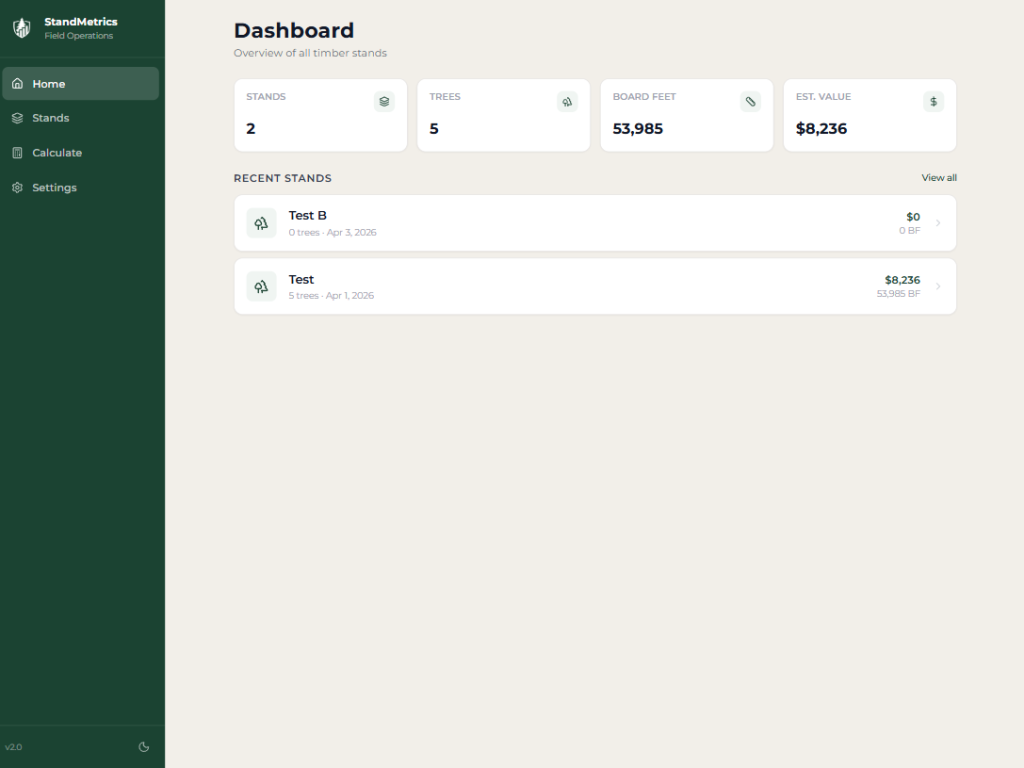Screen dimensions: 1024x768
Task: Click the tree icon beside Test B
Action: [x=261, y=223]
